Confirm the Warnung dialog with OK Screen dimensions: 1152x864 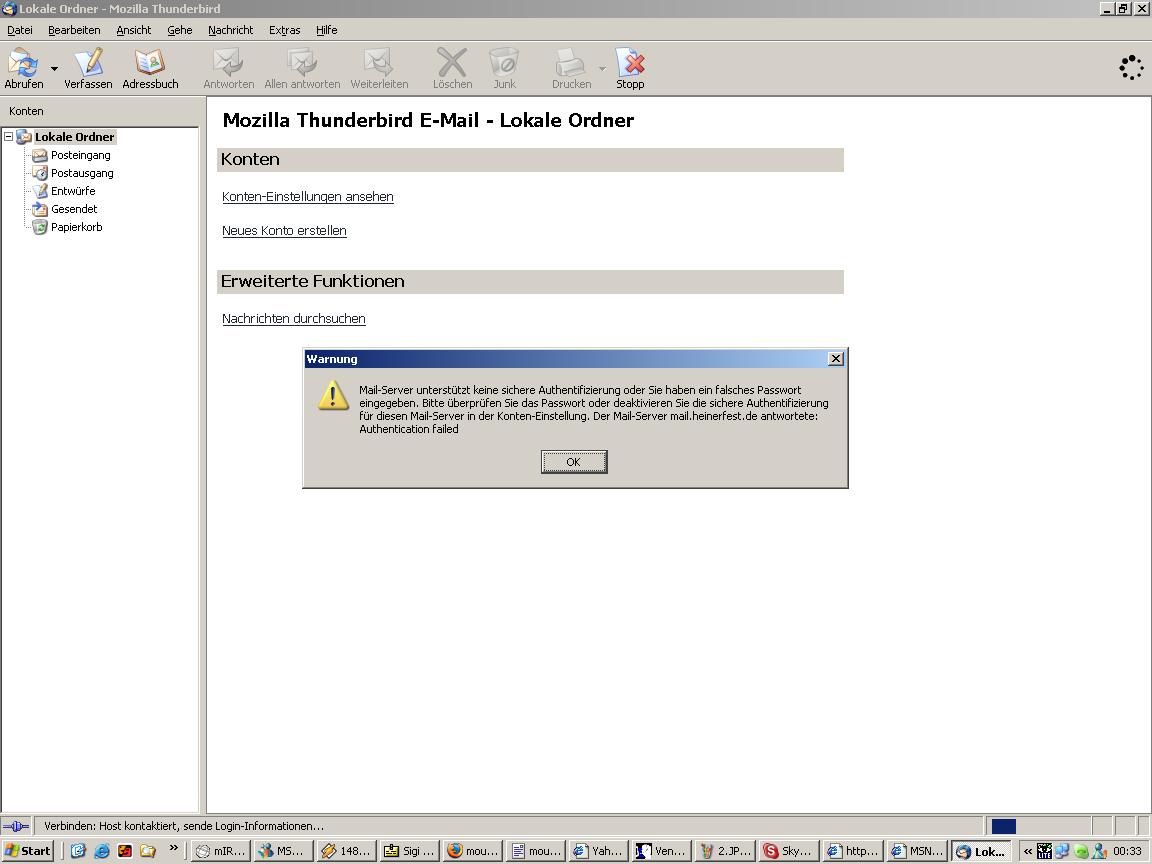tap(574, 462)
